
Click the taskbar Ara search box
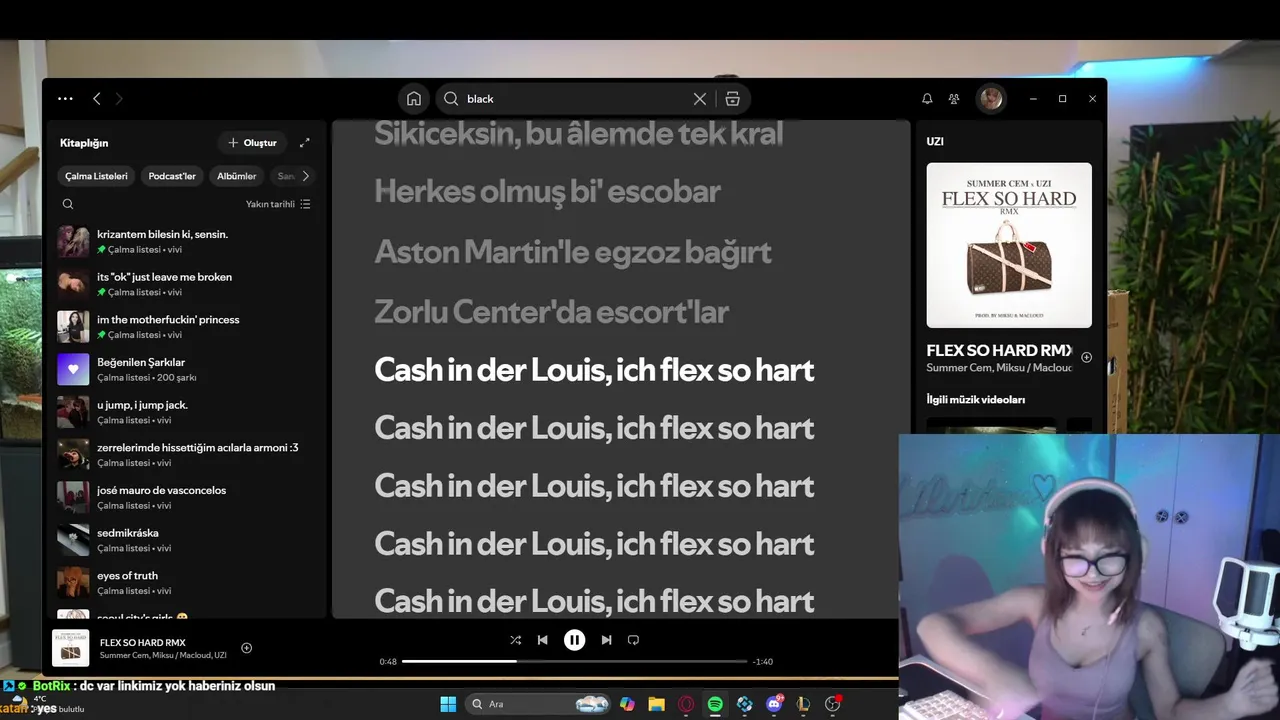click(x=538, y=704)
